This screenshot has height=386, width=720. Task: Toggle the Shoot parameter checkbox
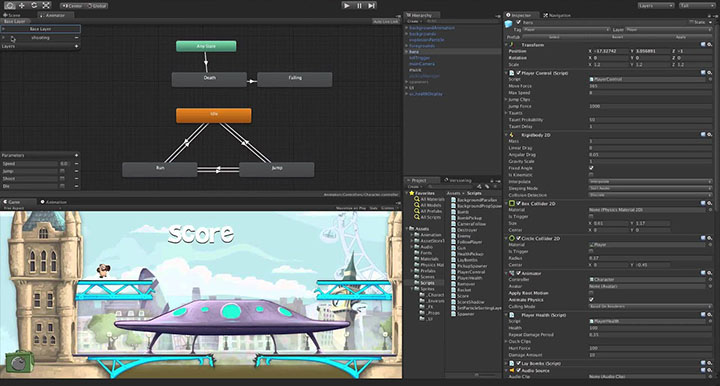62,179
